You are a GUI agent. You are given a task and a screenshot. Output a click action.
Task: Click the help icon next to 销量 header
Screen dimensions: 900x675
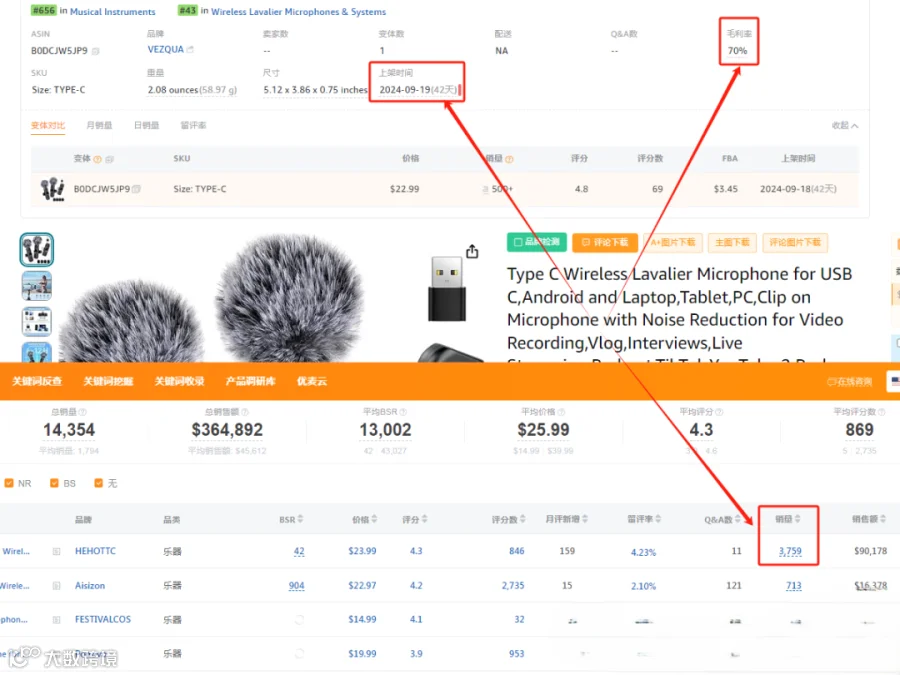pos(509,159)
